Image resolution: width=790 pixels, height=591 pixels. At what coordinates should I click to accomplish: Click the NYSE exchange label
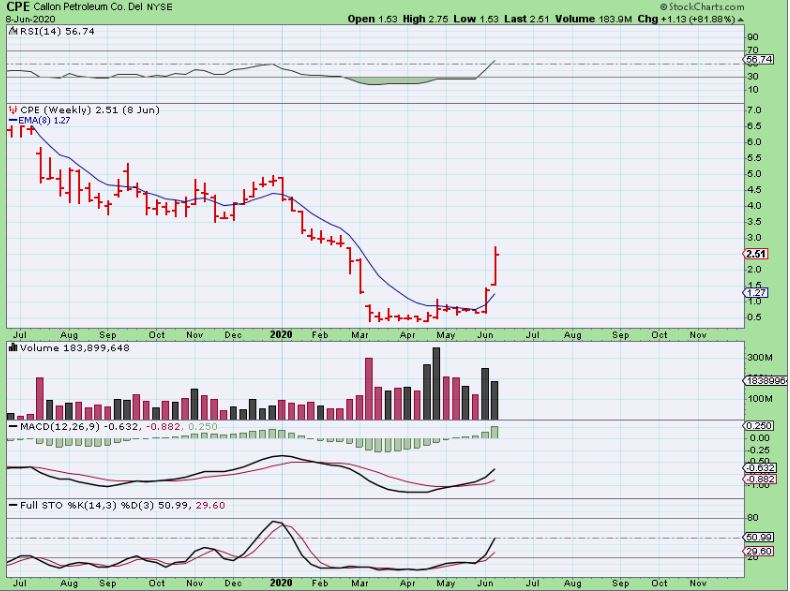coord(158,7)
